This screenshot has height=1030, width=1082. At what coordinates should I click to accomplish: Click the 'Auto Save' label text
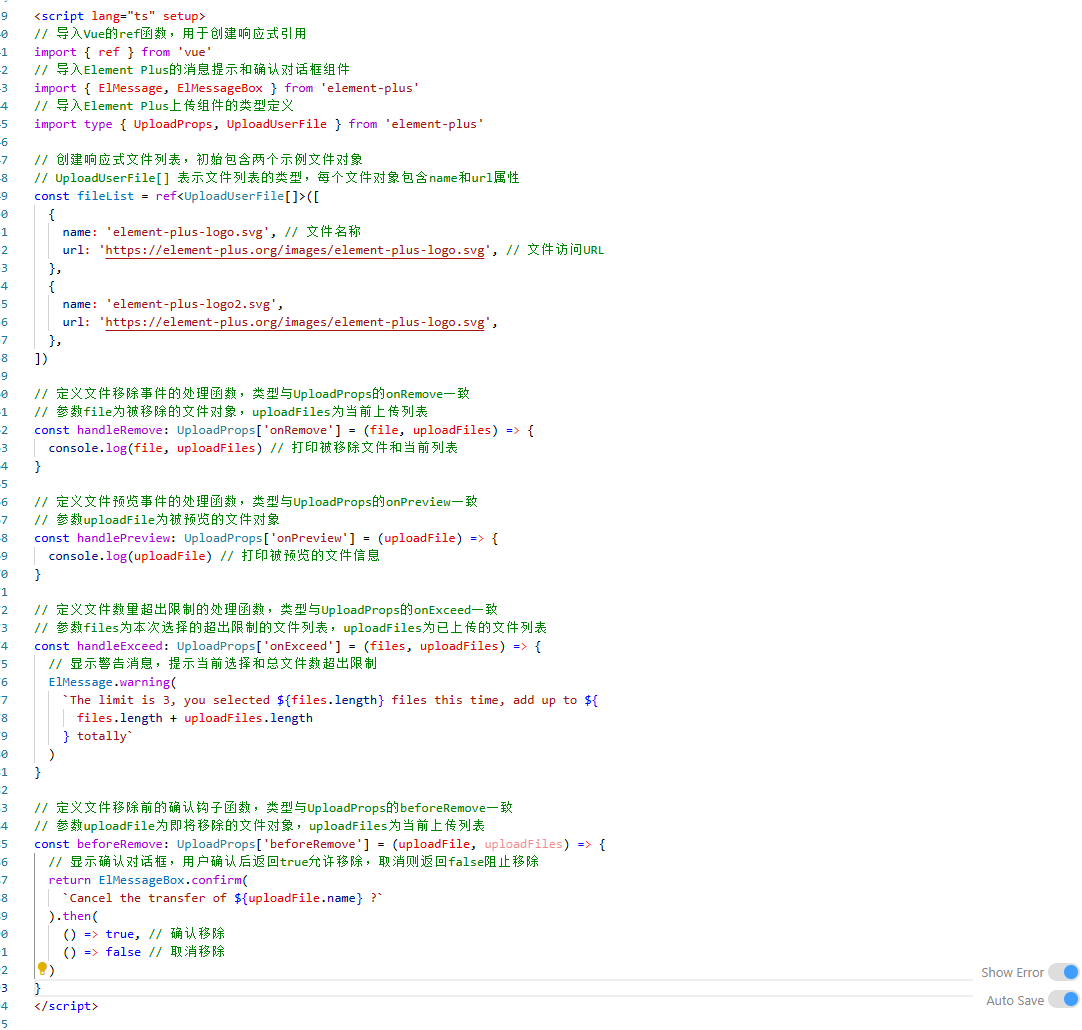[x=1015, y=1000]
